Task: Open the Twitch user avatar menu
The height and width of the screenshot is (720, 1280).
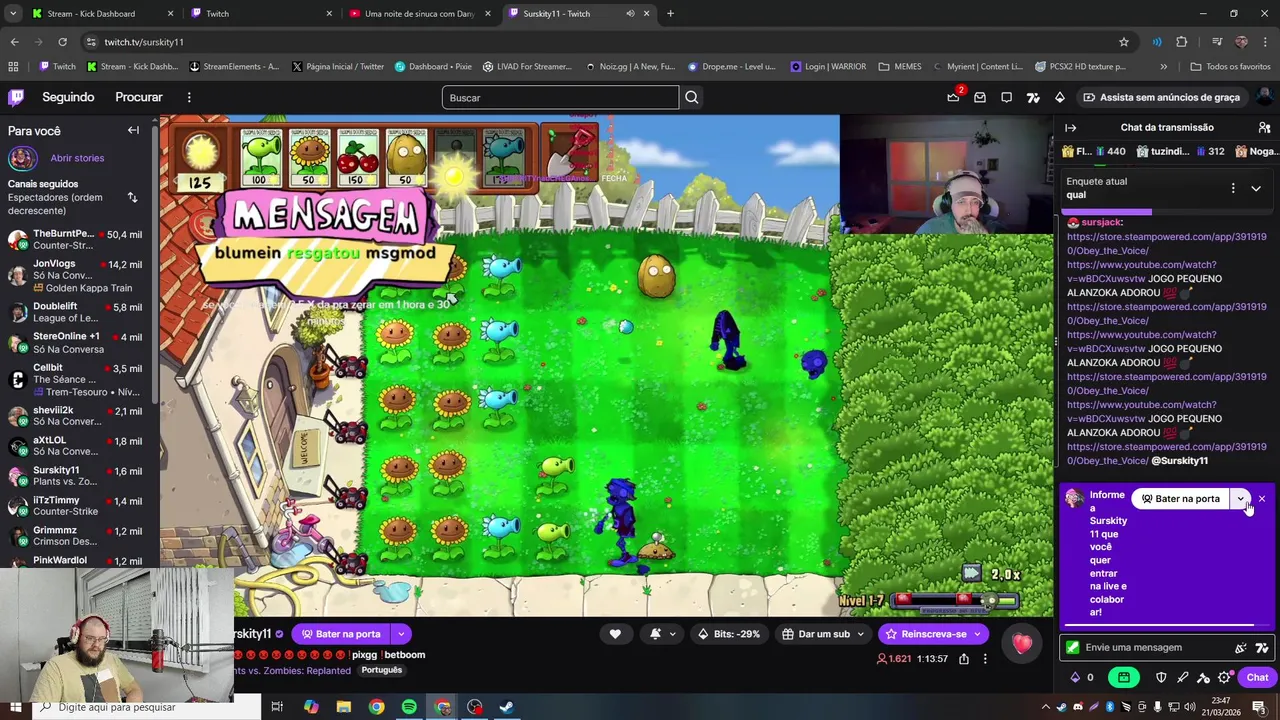Action: pyautogui.click(x=1265, y=97)
